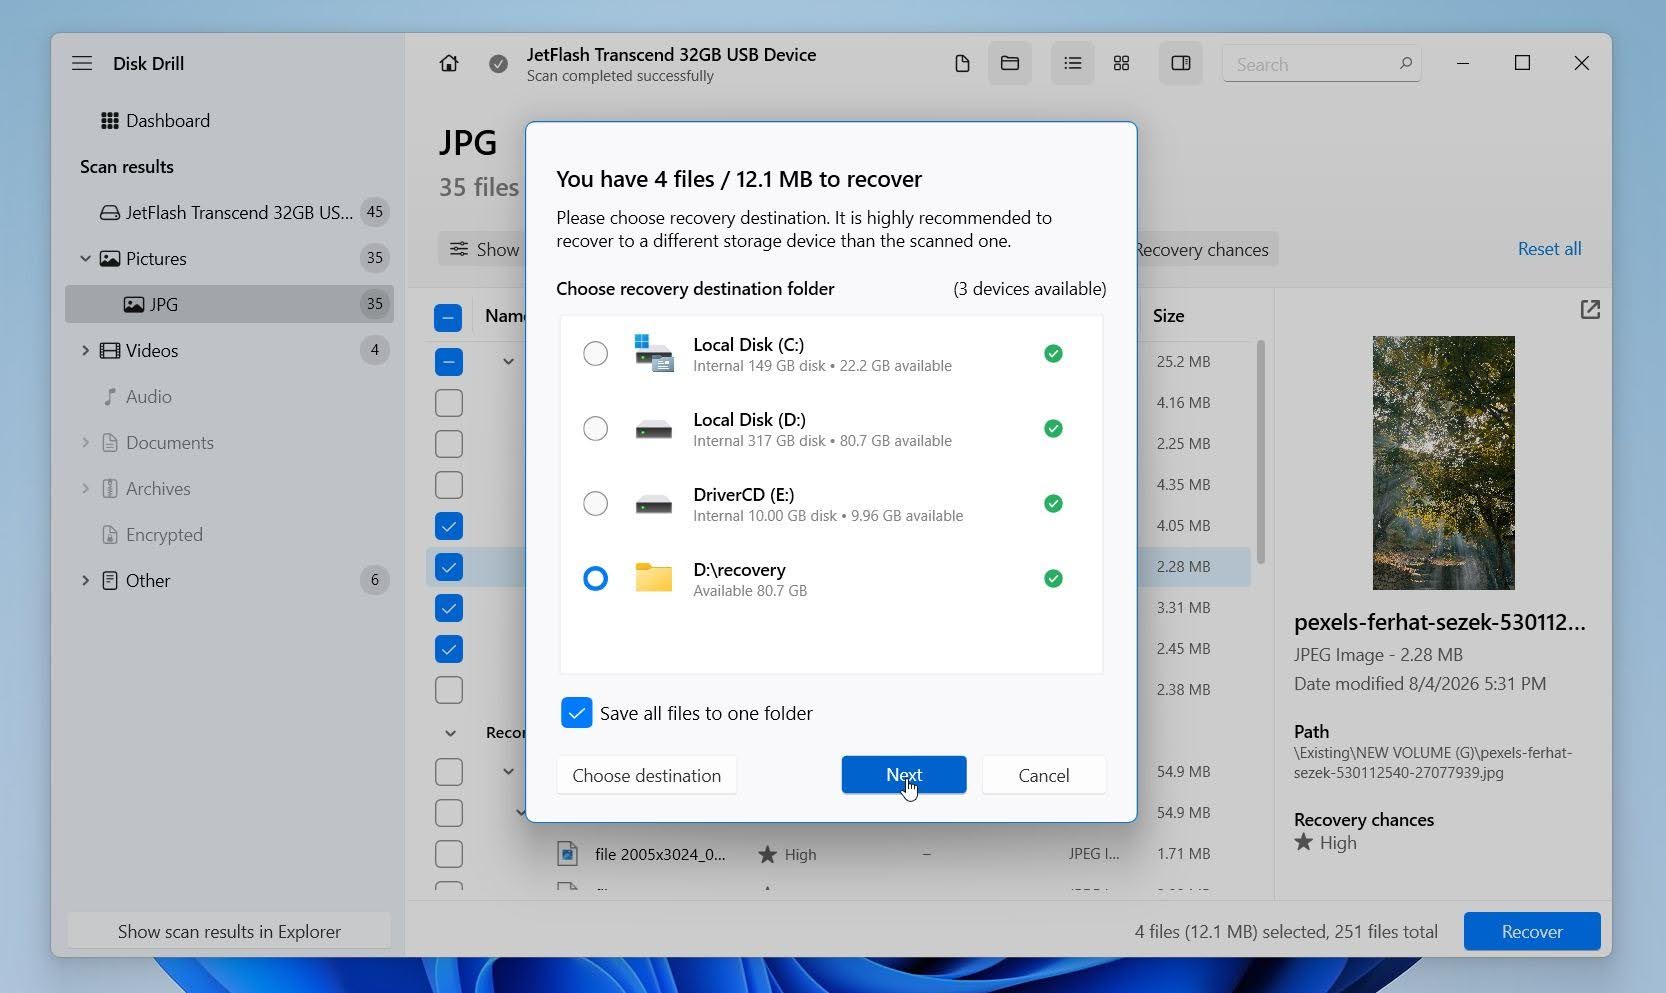1666x993 pixels.
Task: Toggle the select-all checkbox in header row
Action: click(x=448, y=318)
